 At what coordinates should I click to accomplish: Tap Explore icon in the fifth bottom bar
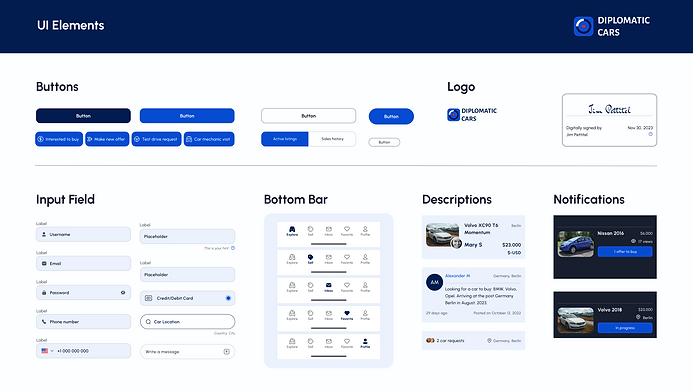[x=292, y=341]
